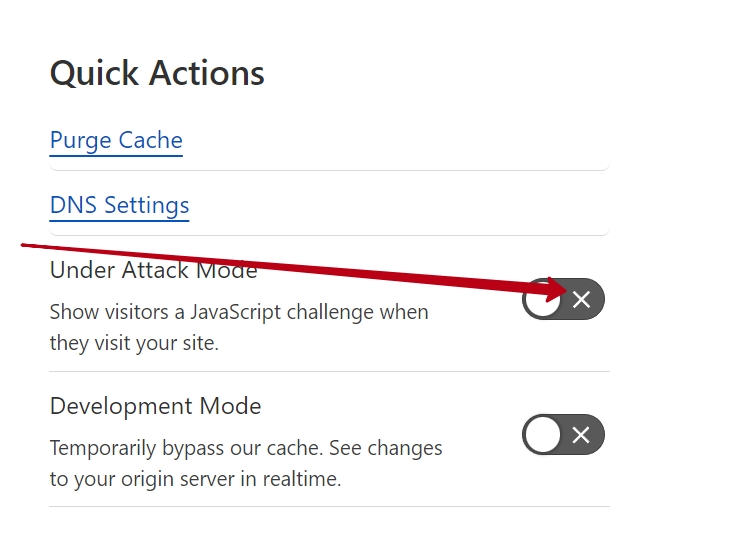The width and height of the screenshot is (746, 536).
Task: Click the word "Settings" in DNS Settings
Action: (x=147, y=205)
